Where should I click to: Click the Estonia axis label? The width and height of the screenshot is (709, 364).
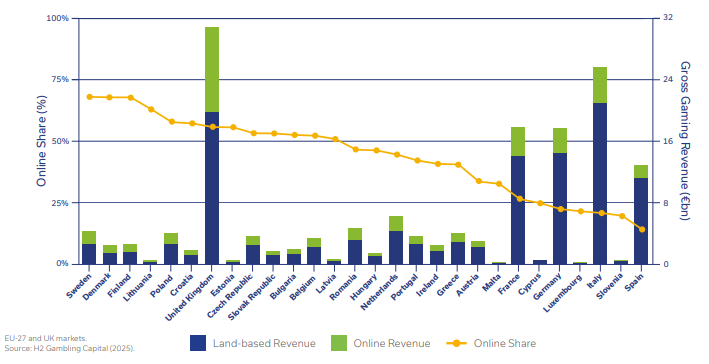[222, 285]
